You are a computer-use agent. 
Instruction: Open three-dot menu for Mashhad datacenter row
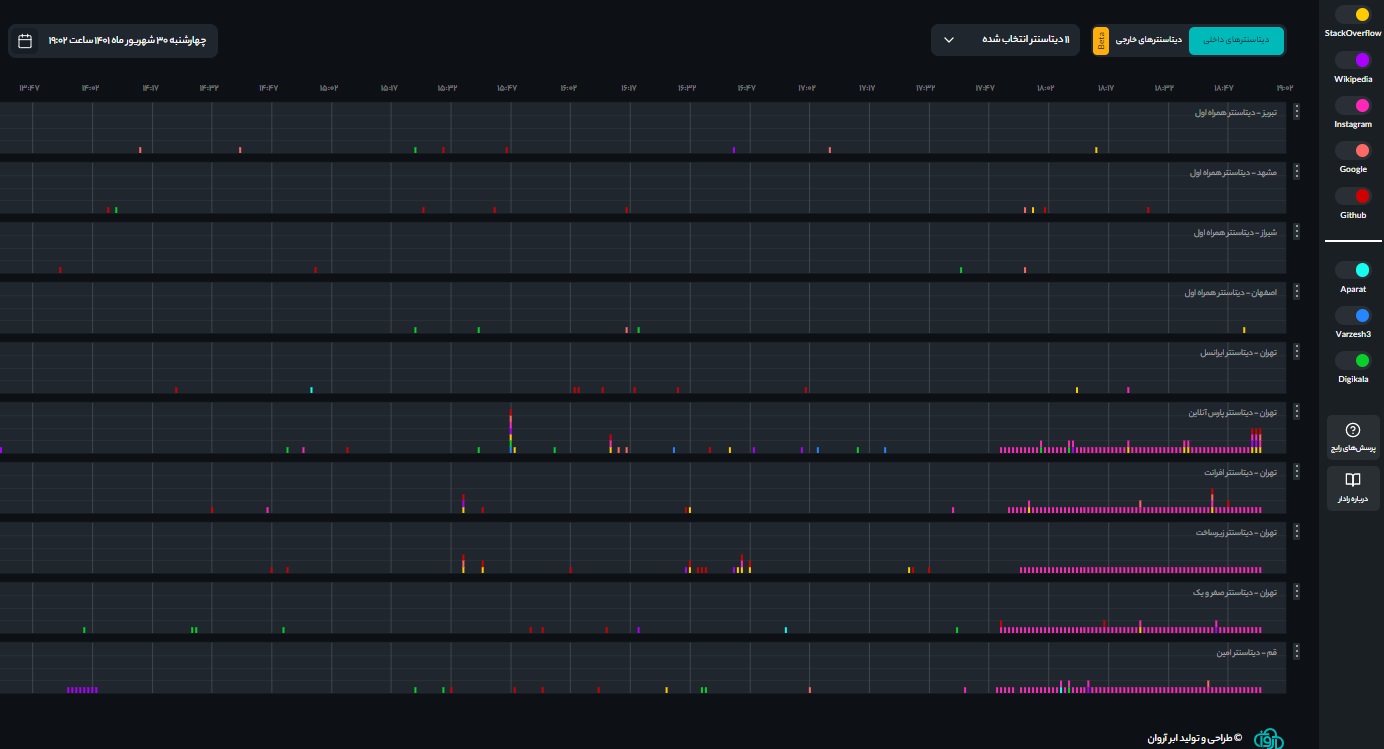pos(1296,172)
